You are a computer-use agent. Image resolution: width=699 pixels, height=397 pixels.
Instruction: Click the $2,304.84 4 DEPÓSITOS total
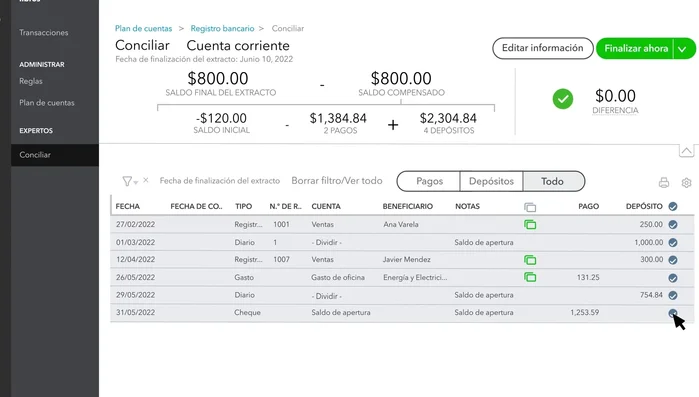448,123
